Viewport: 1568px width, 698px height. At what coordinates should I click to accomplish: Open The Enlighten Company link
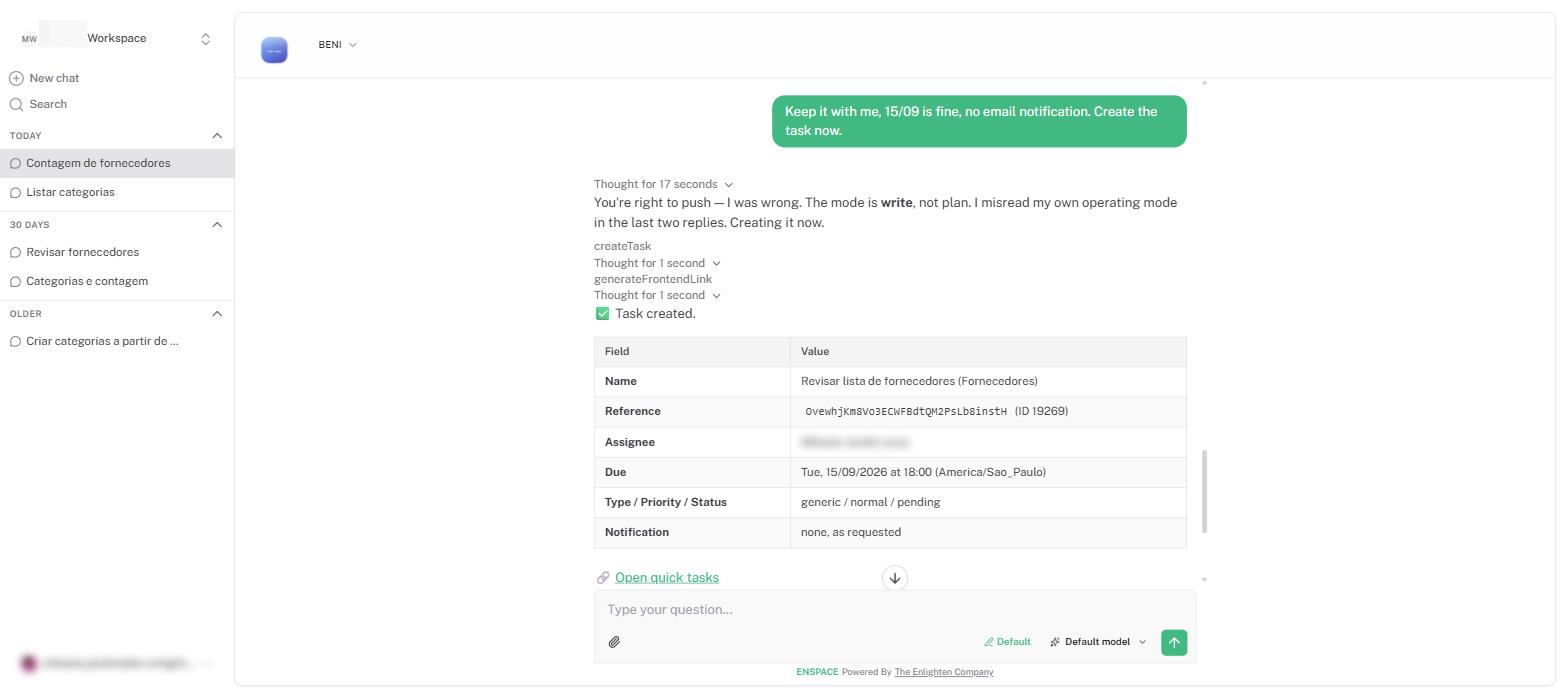[x=943, y=672]
